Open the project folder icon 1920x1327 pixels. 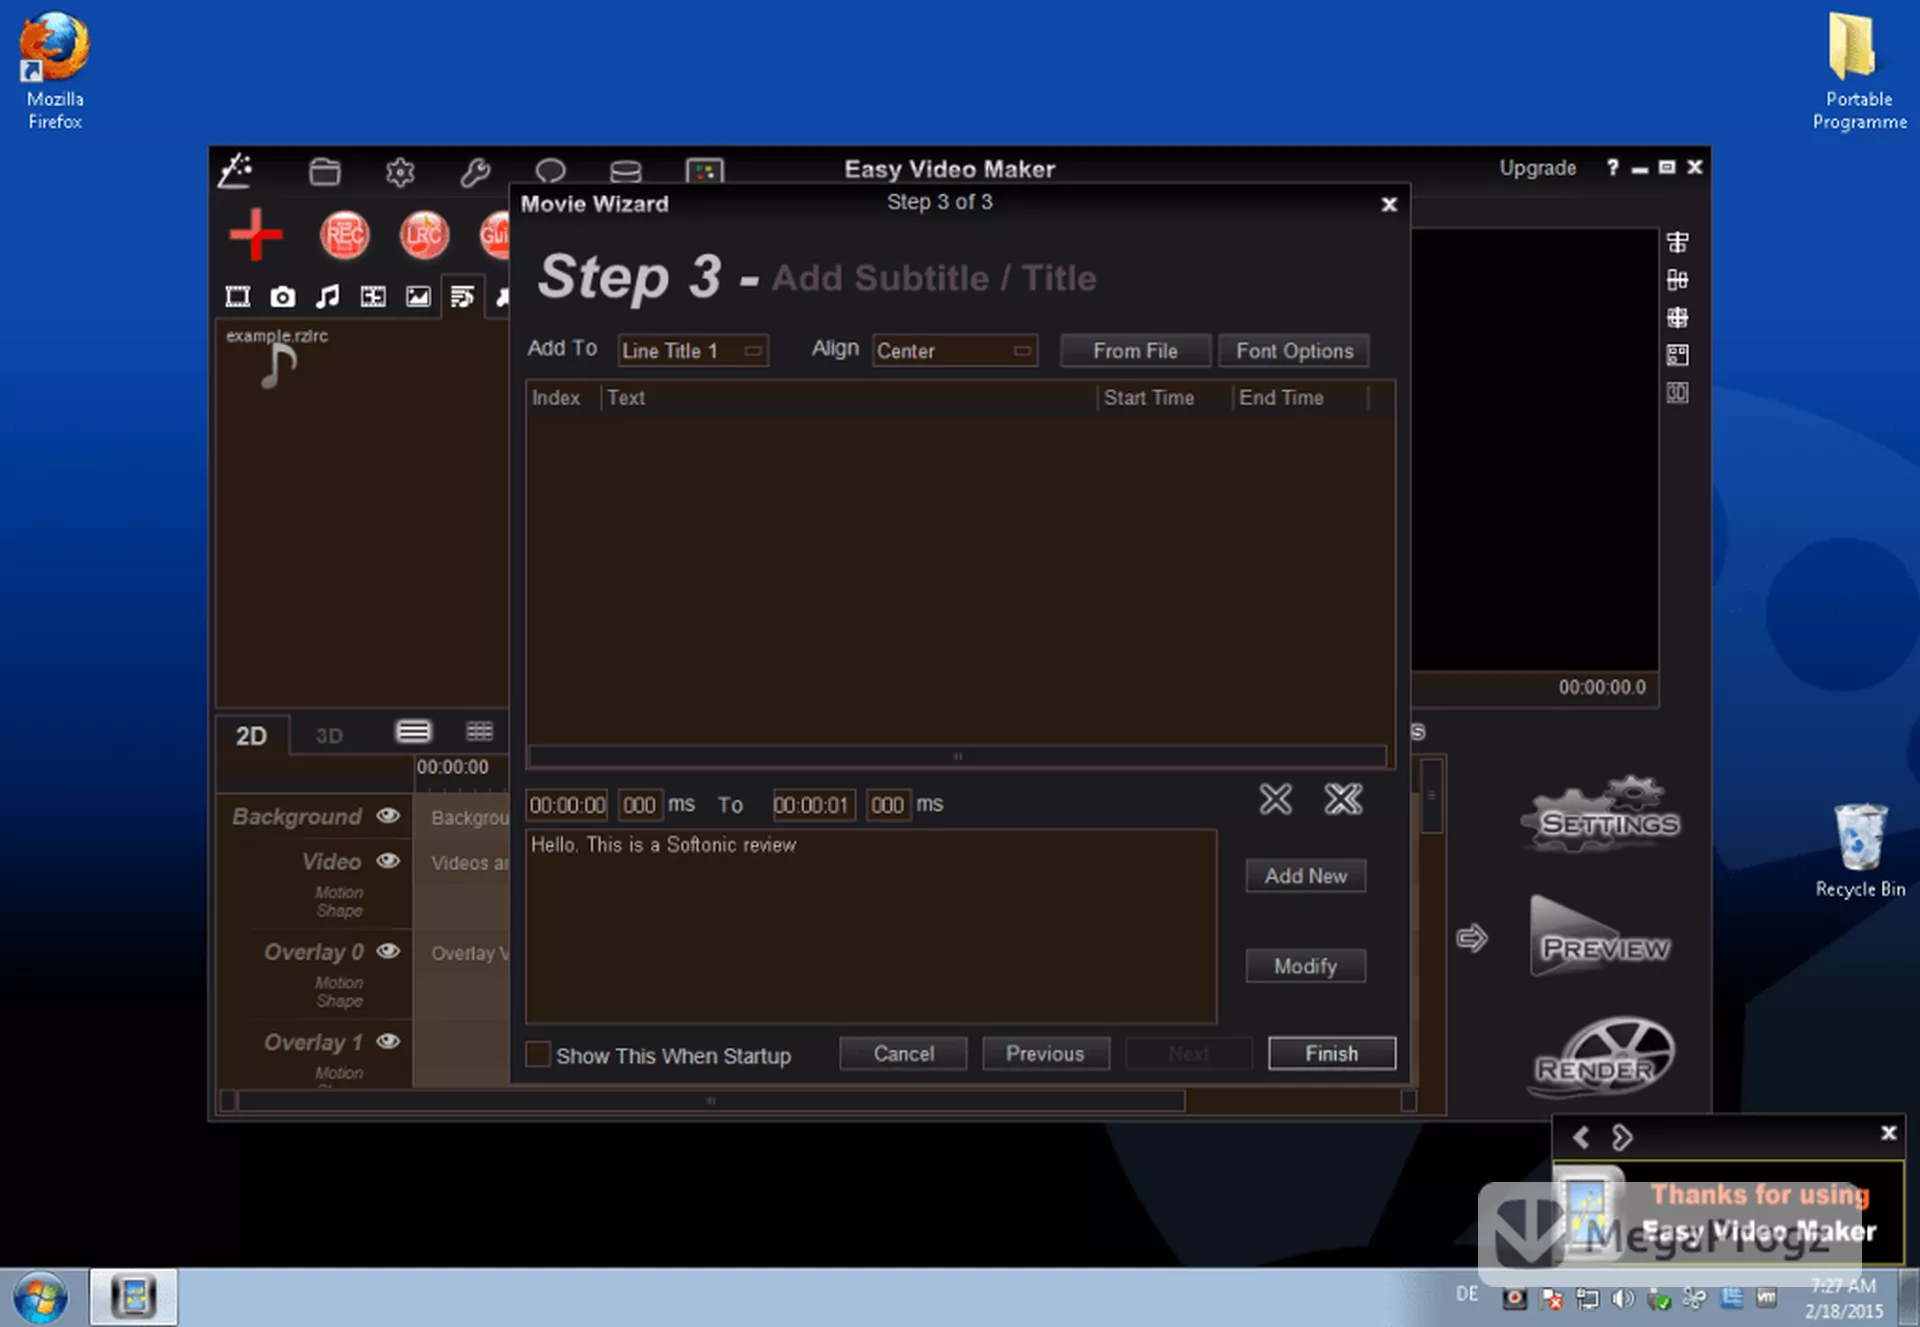(x=324, y=172)
